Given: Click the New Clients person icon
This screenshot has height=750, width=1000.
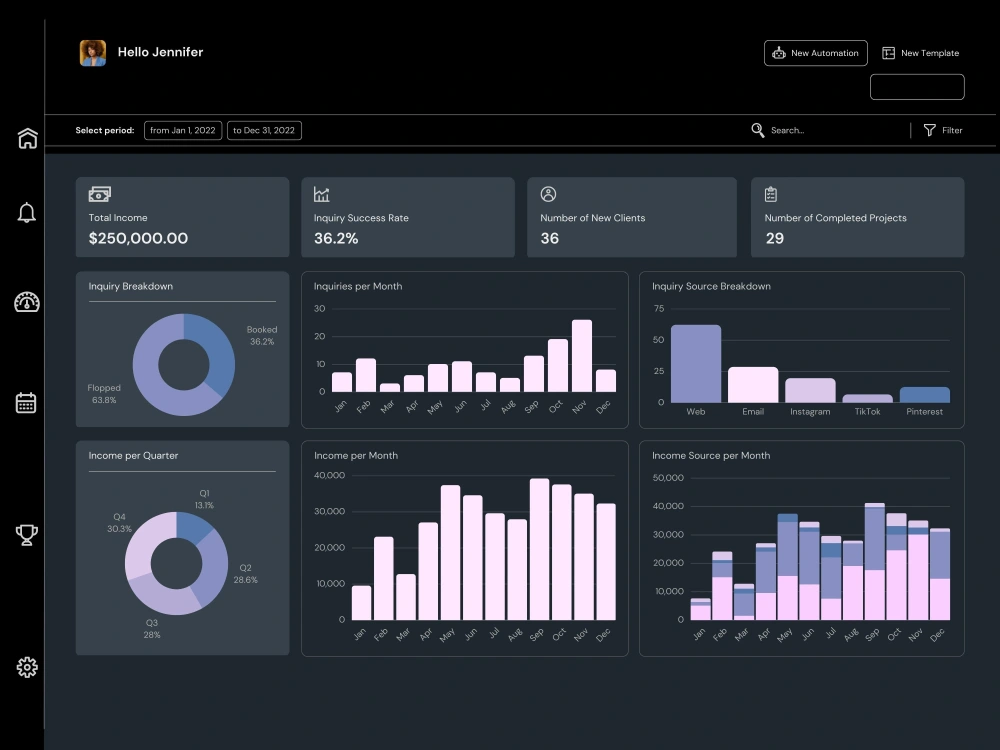Looking at the screenshot, I should 548,194.
